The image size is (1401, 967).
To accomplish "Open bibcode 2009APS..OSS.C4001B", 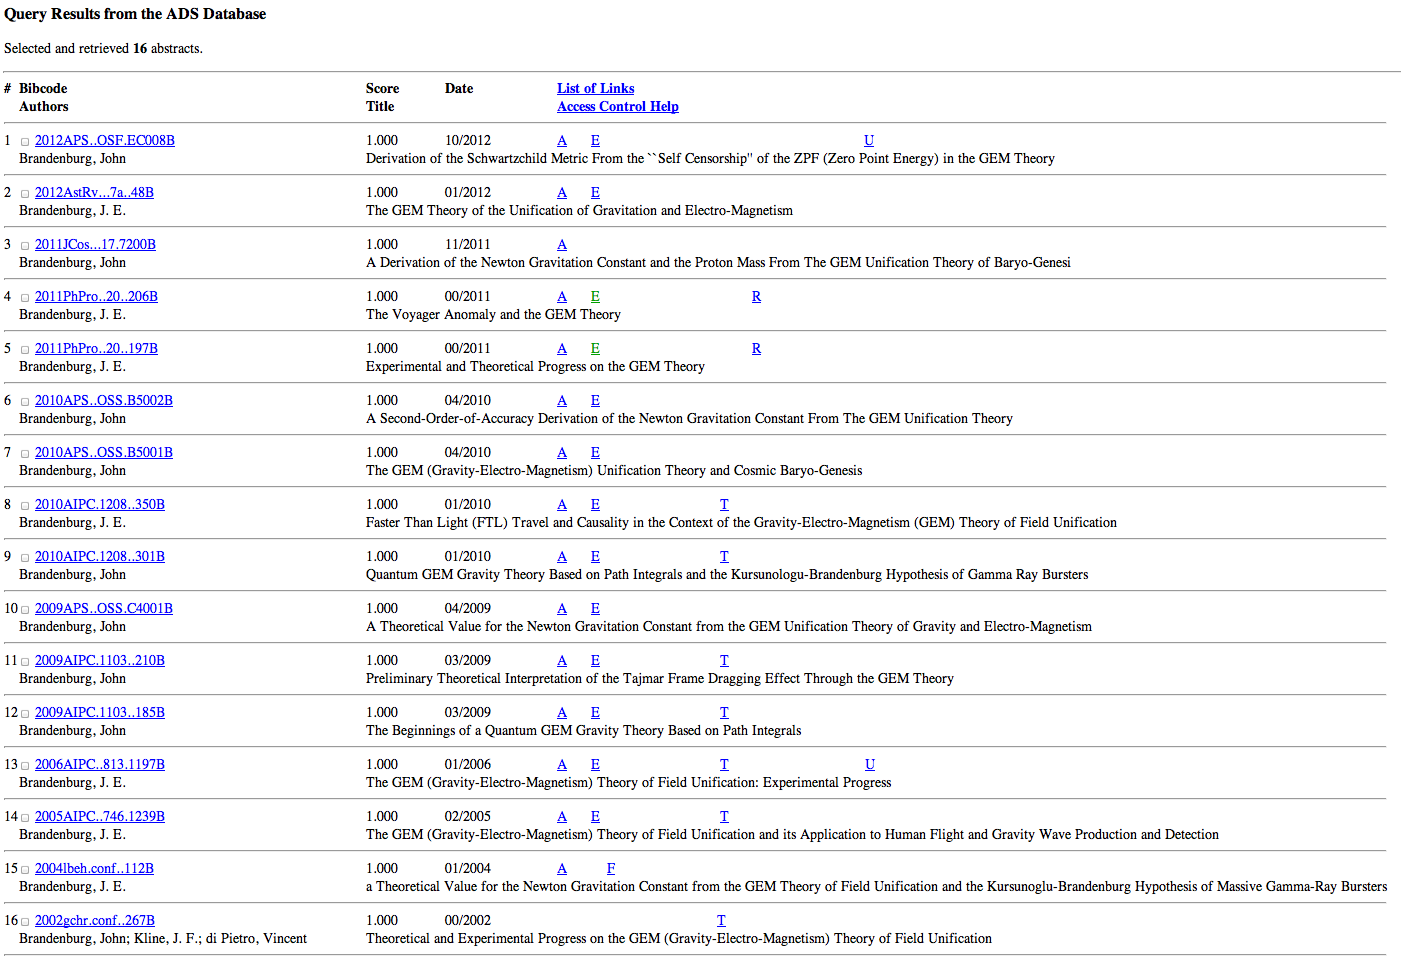I will [x=104, y=608].
